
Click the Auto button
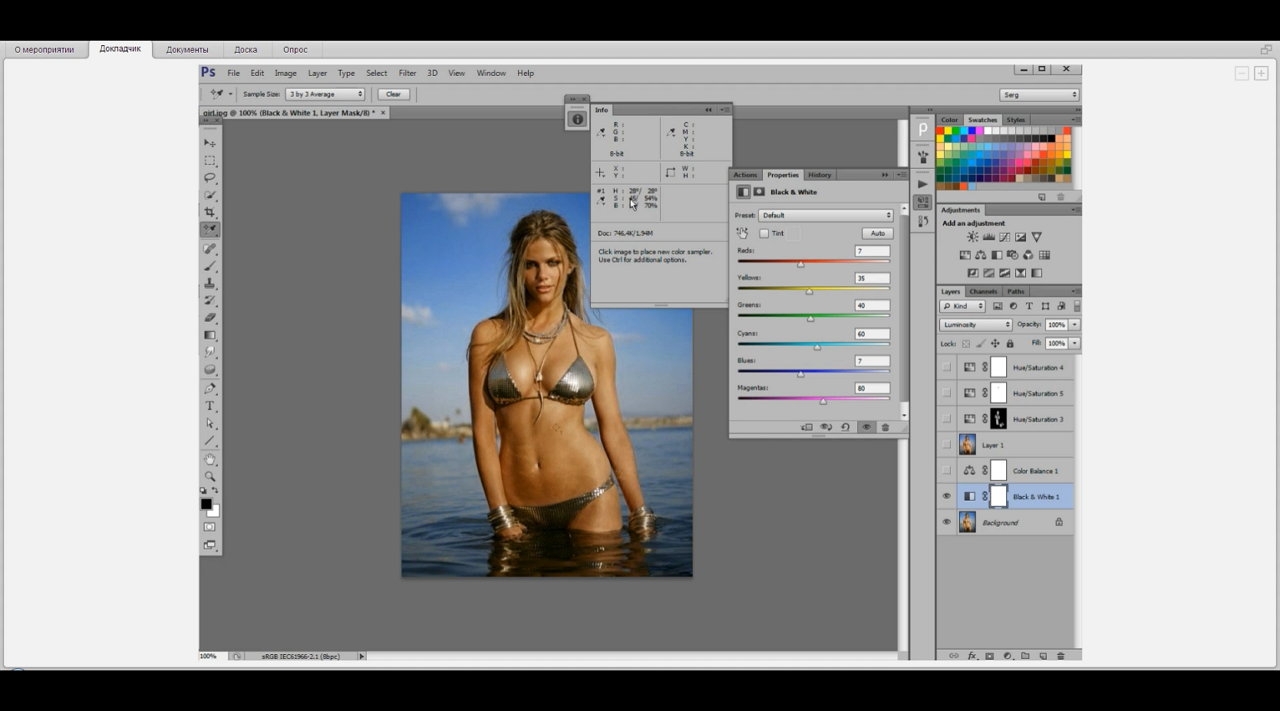[x=878, y=233]
